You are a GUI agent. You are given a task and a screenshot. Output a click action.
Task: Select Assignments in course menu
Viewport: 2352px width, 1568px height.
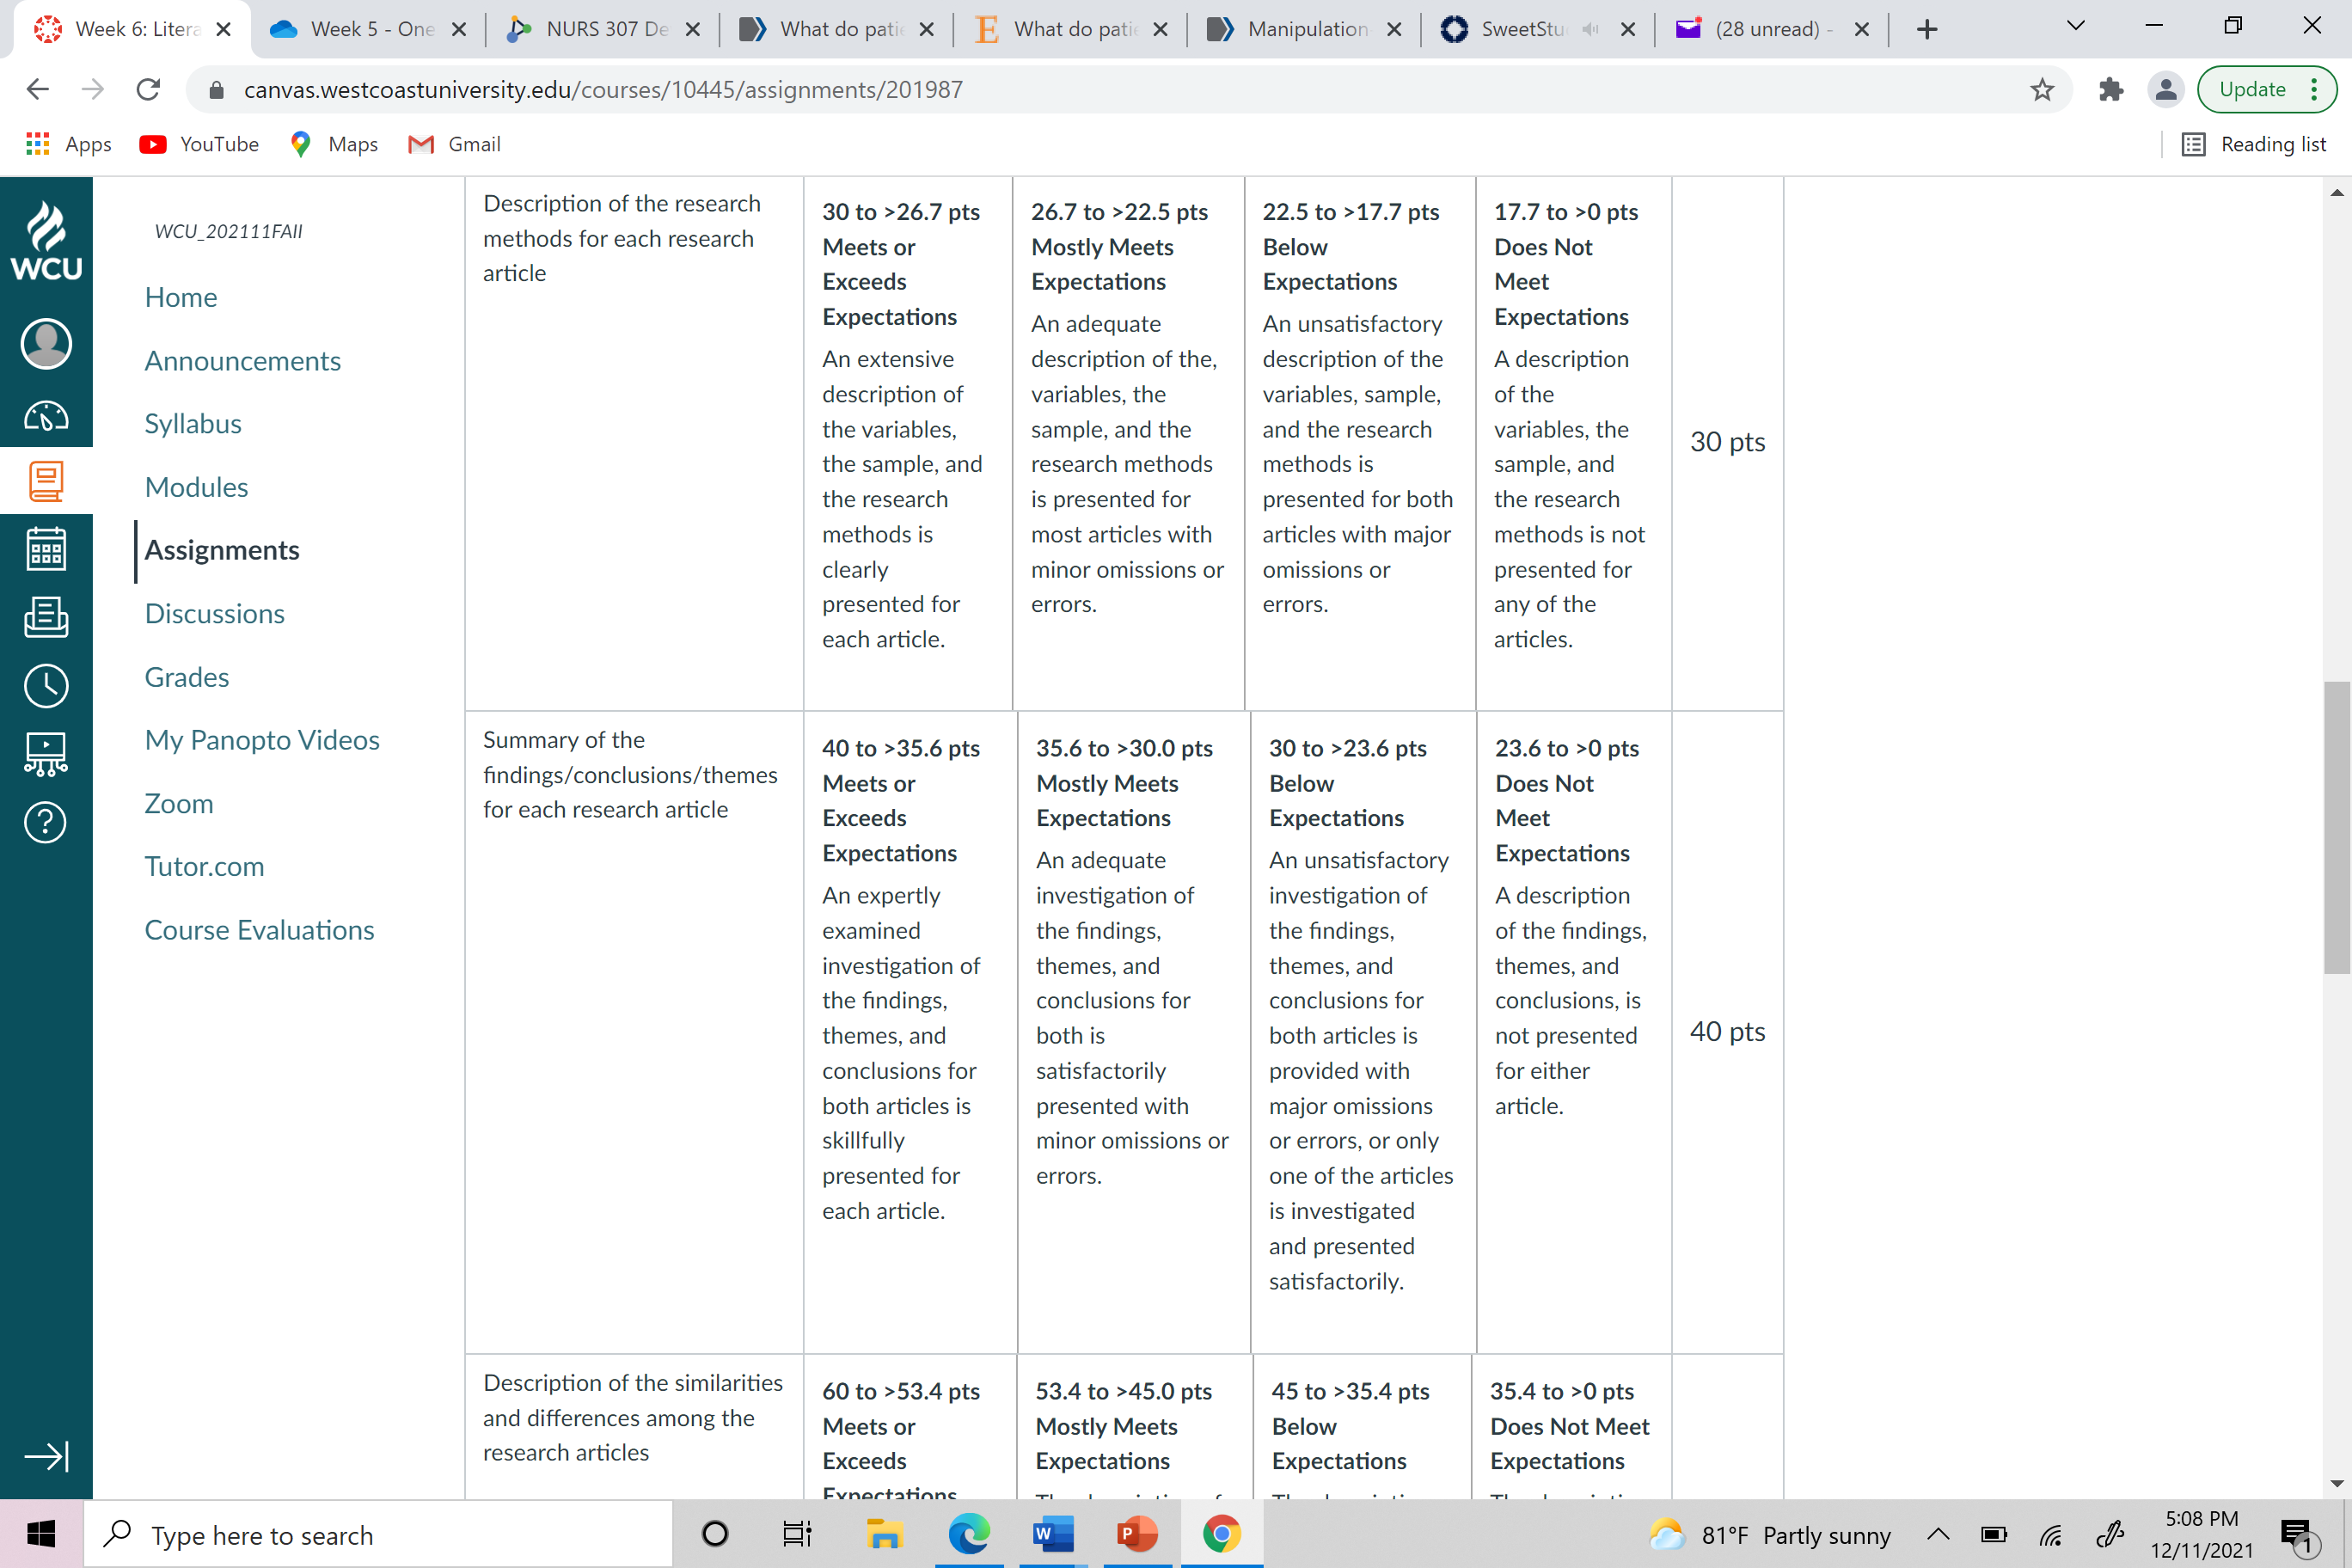pos(222,550)
